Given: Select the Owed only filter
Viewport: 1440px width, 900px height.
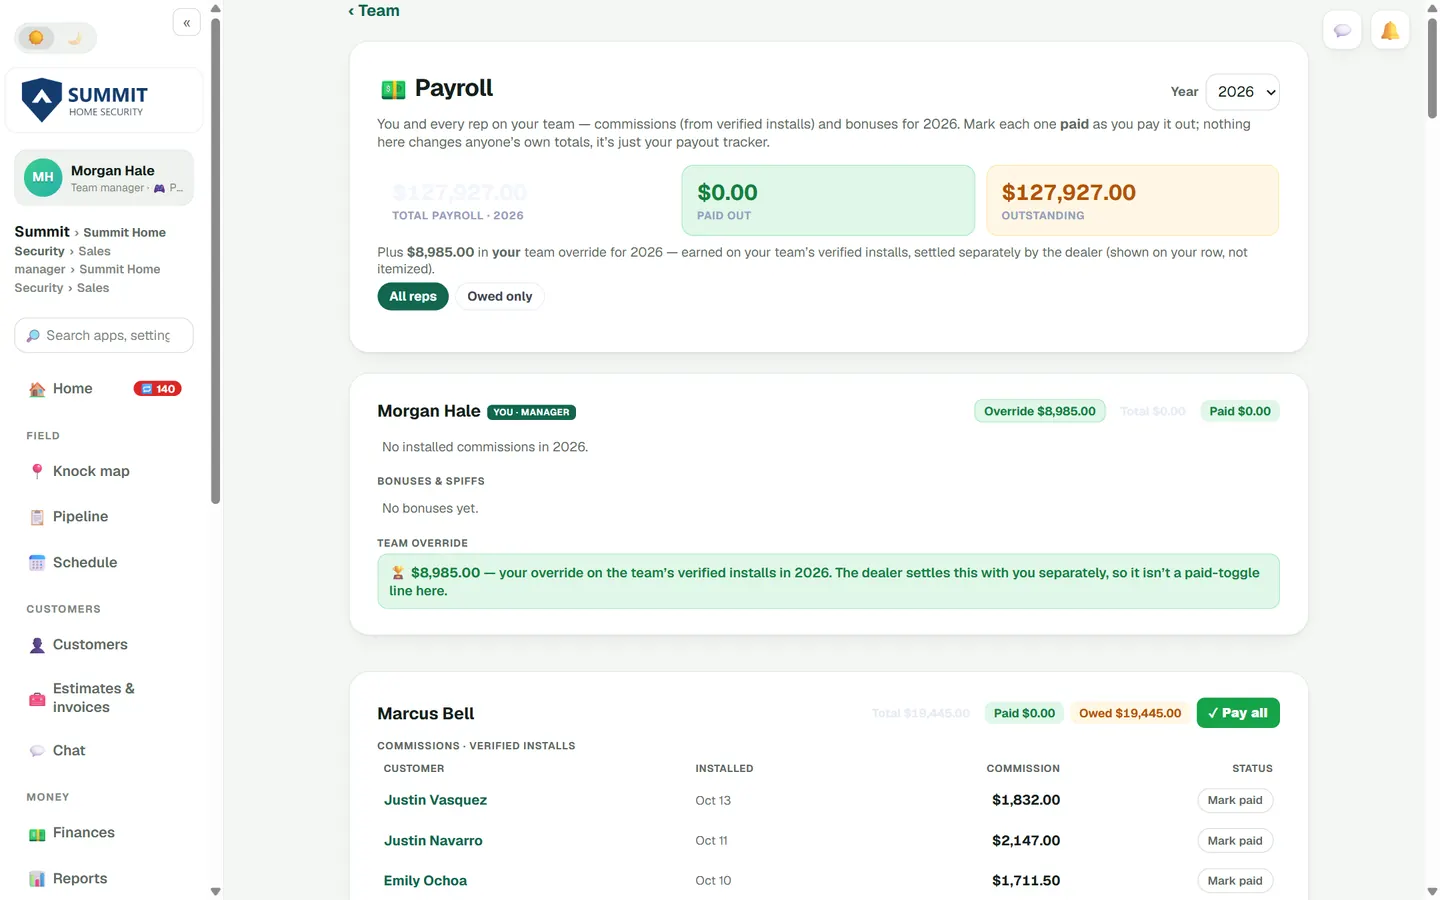Looking at the screenshot, I should tap(500, 296).
